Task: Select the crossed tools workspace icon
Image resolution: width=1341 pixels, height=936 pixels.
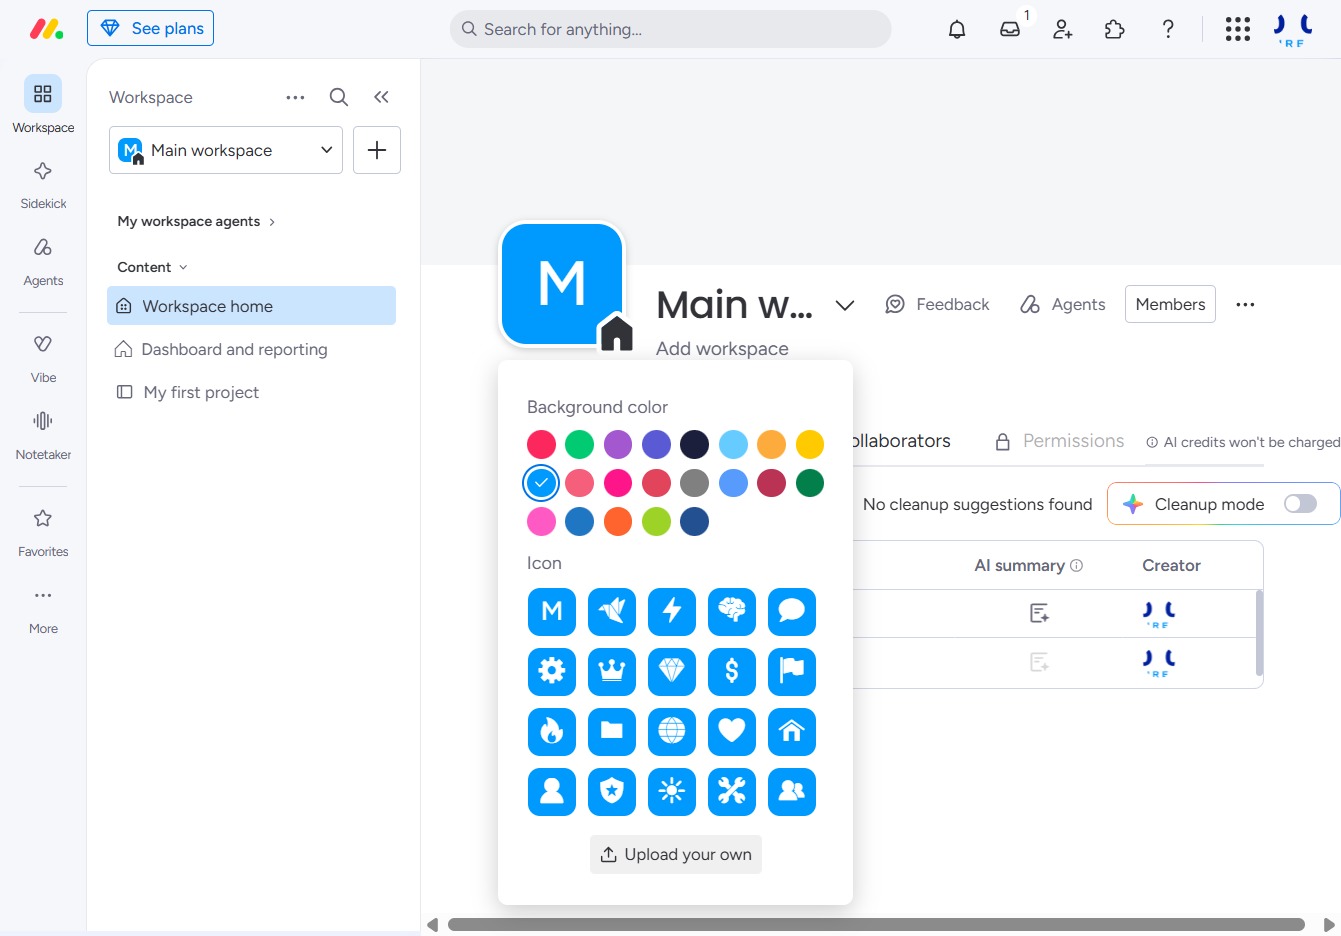Action: point(732,791)
